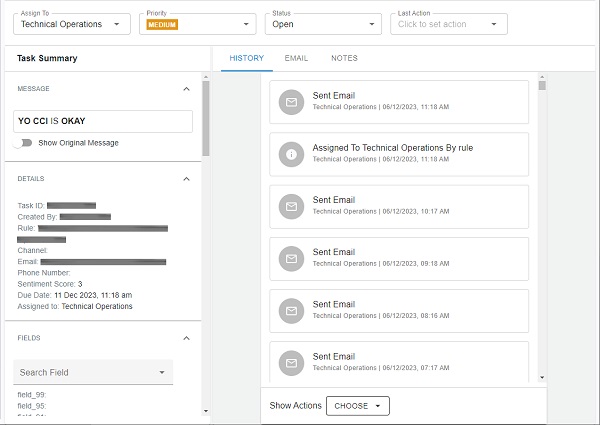This screenshot has width=600, height=425.
Task: Click the envelope icon of the 07:17 AM email
Action: [x=292, y=363]
